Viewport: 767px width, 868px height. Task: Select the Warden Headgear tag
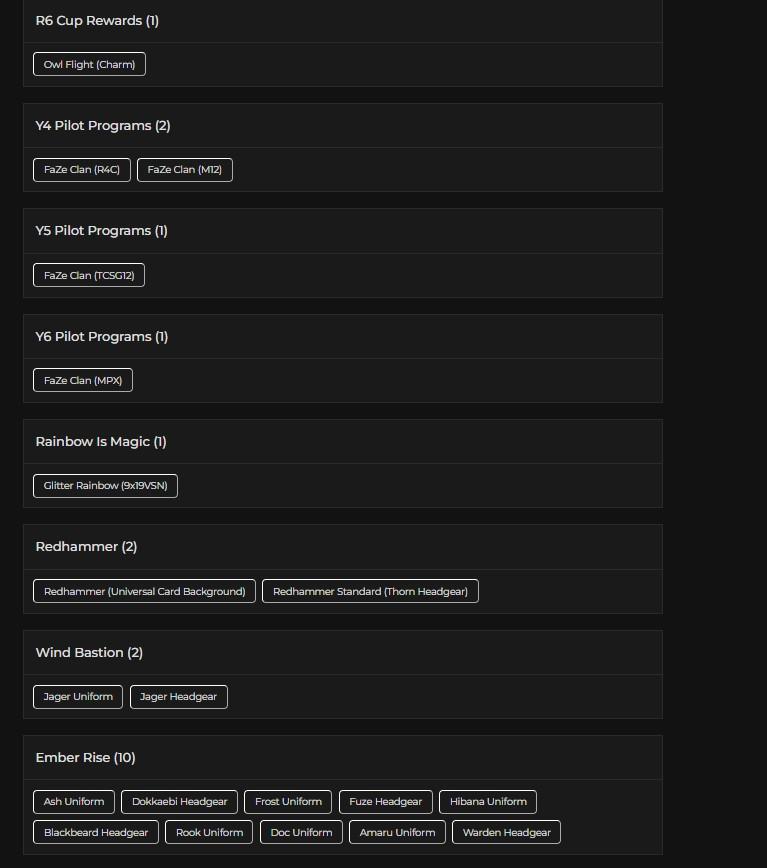pyautogui.click(x=506, y=833)
